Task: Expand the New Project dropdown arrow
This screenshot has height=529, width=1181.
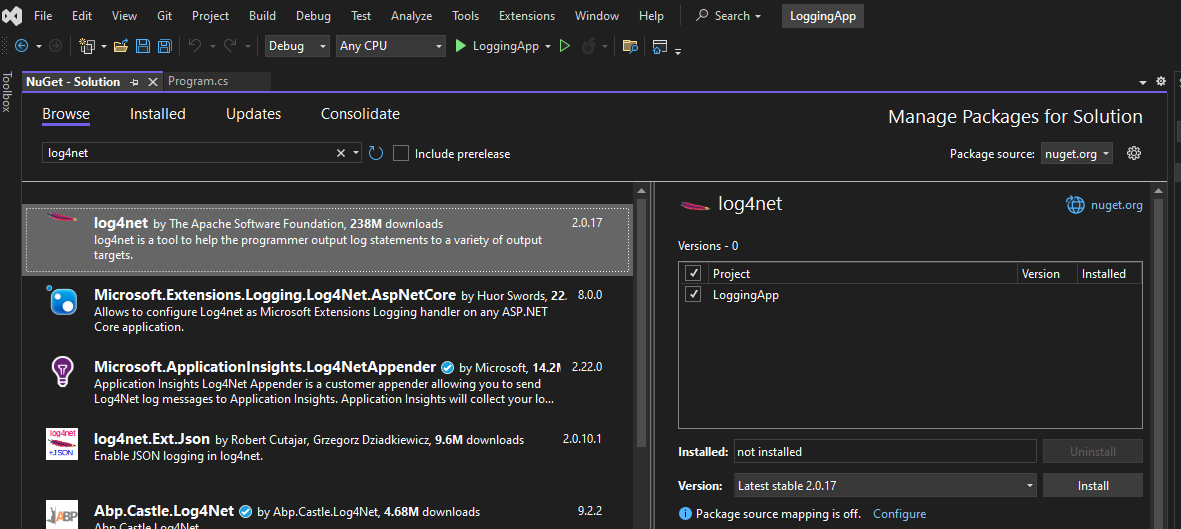Action: coord(104,47)
